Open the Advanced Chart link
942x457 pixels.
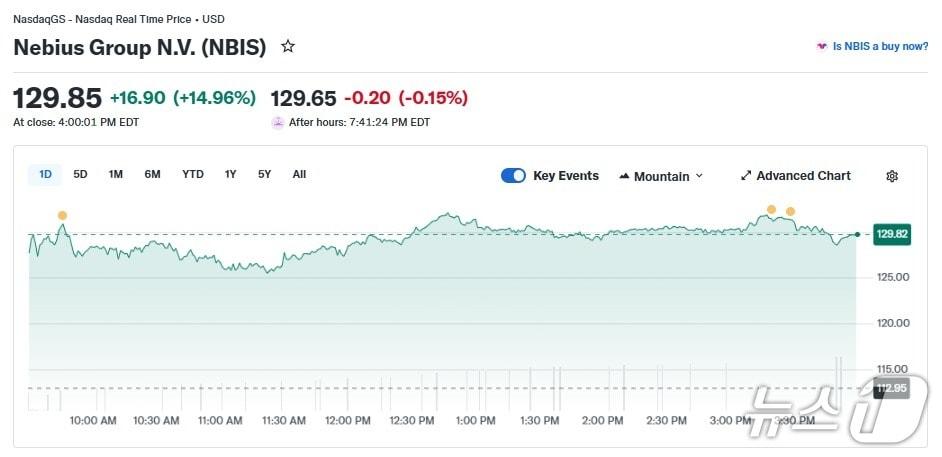coord(803,176)
